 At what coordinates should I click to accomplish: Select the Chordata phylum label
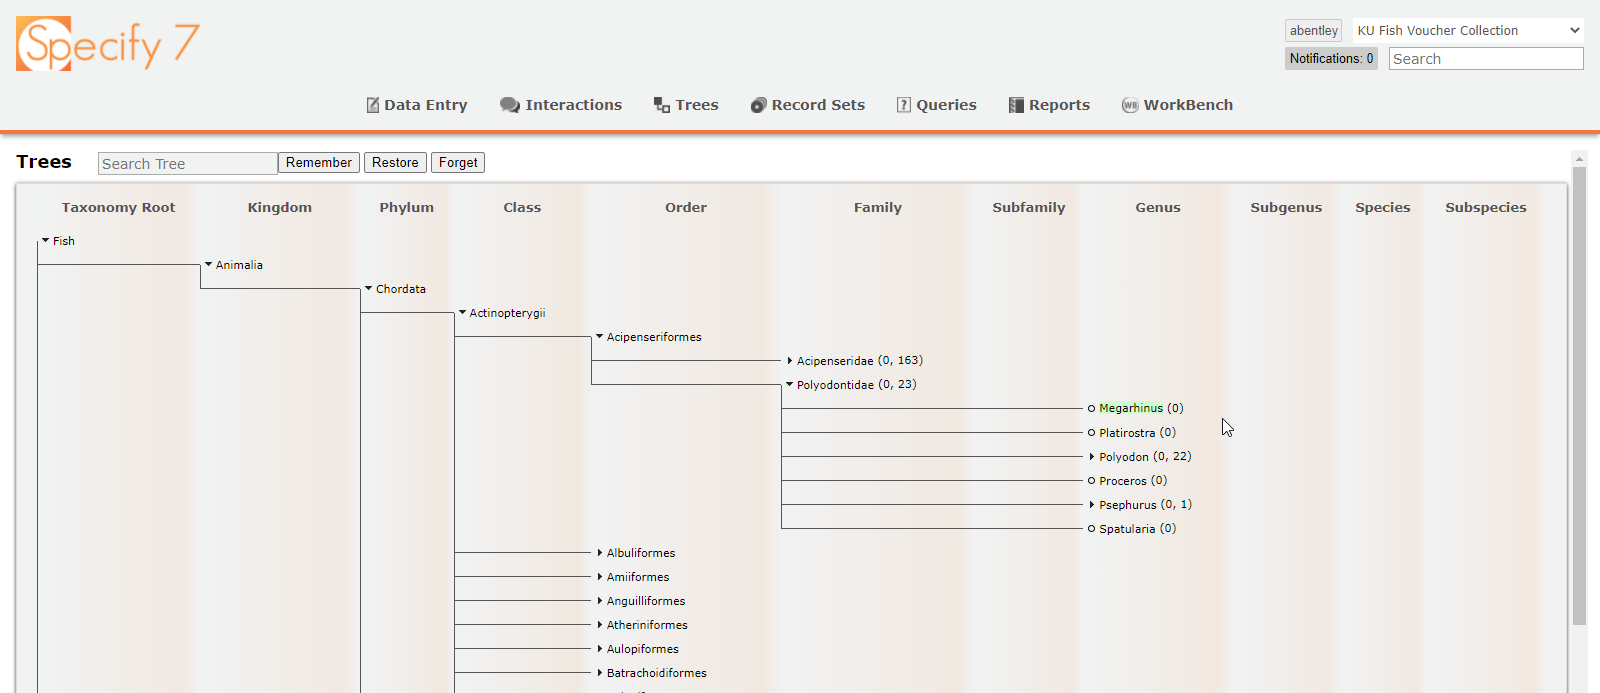coord(401,289)
